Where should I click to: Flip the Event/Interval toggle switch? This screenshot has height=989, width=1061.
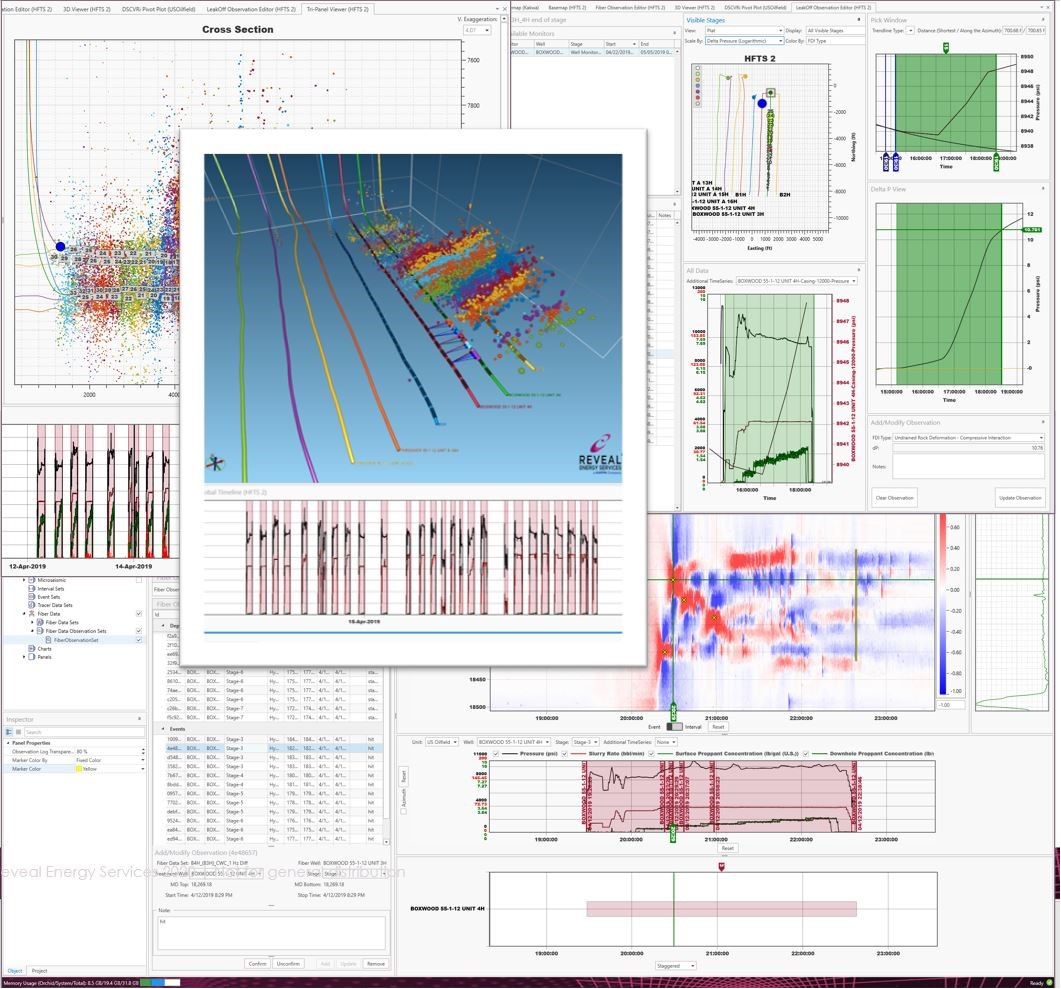click(x=674, y=727)
